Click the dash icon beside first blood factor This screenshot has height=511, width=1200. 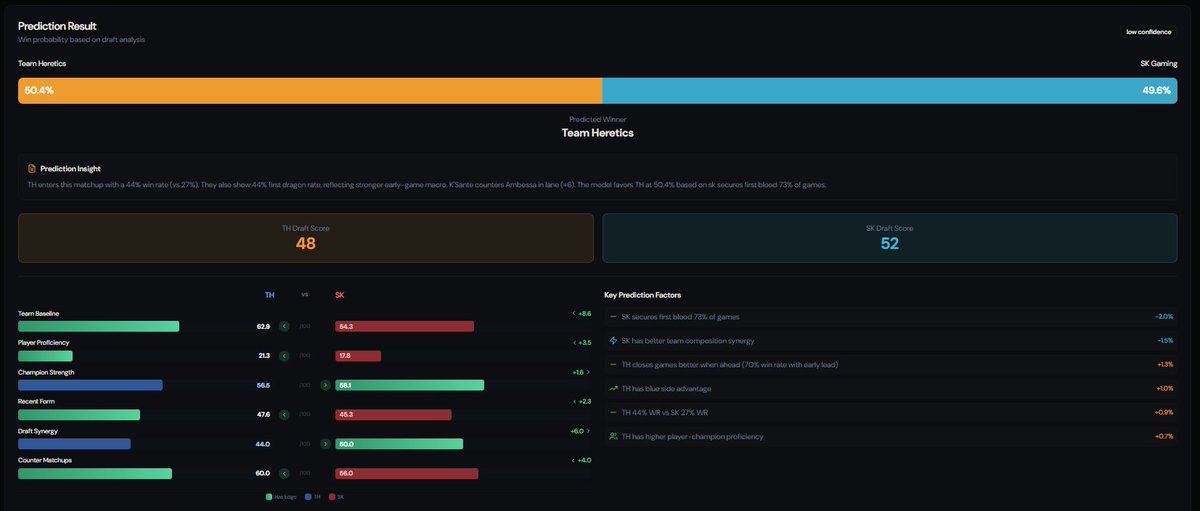[x=613, y=317]
